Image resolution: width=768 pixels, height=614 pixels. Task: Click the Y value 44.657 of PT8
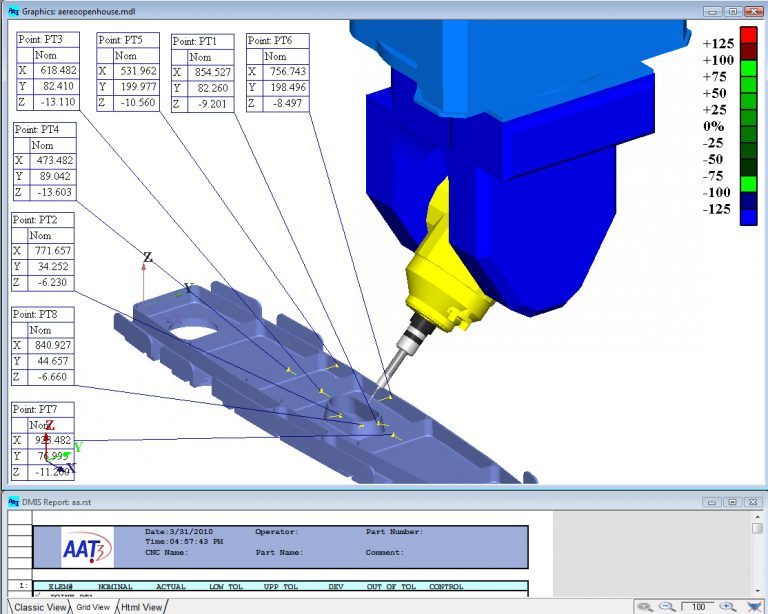click(x=52, y=361)
